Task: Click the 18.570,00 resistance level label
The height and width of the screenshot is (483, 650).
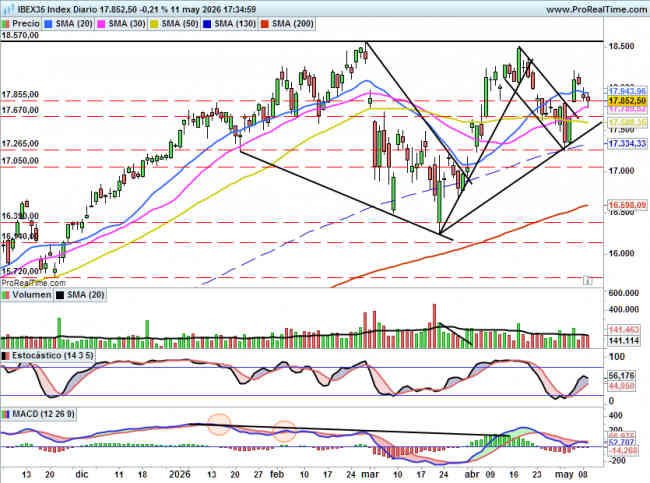Action: click(20, 36)
